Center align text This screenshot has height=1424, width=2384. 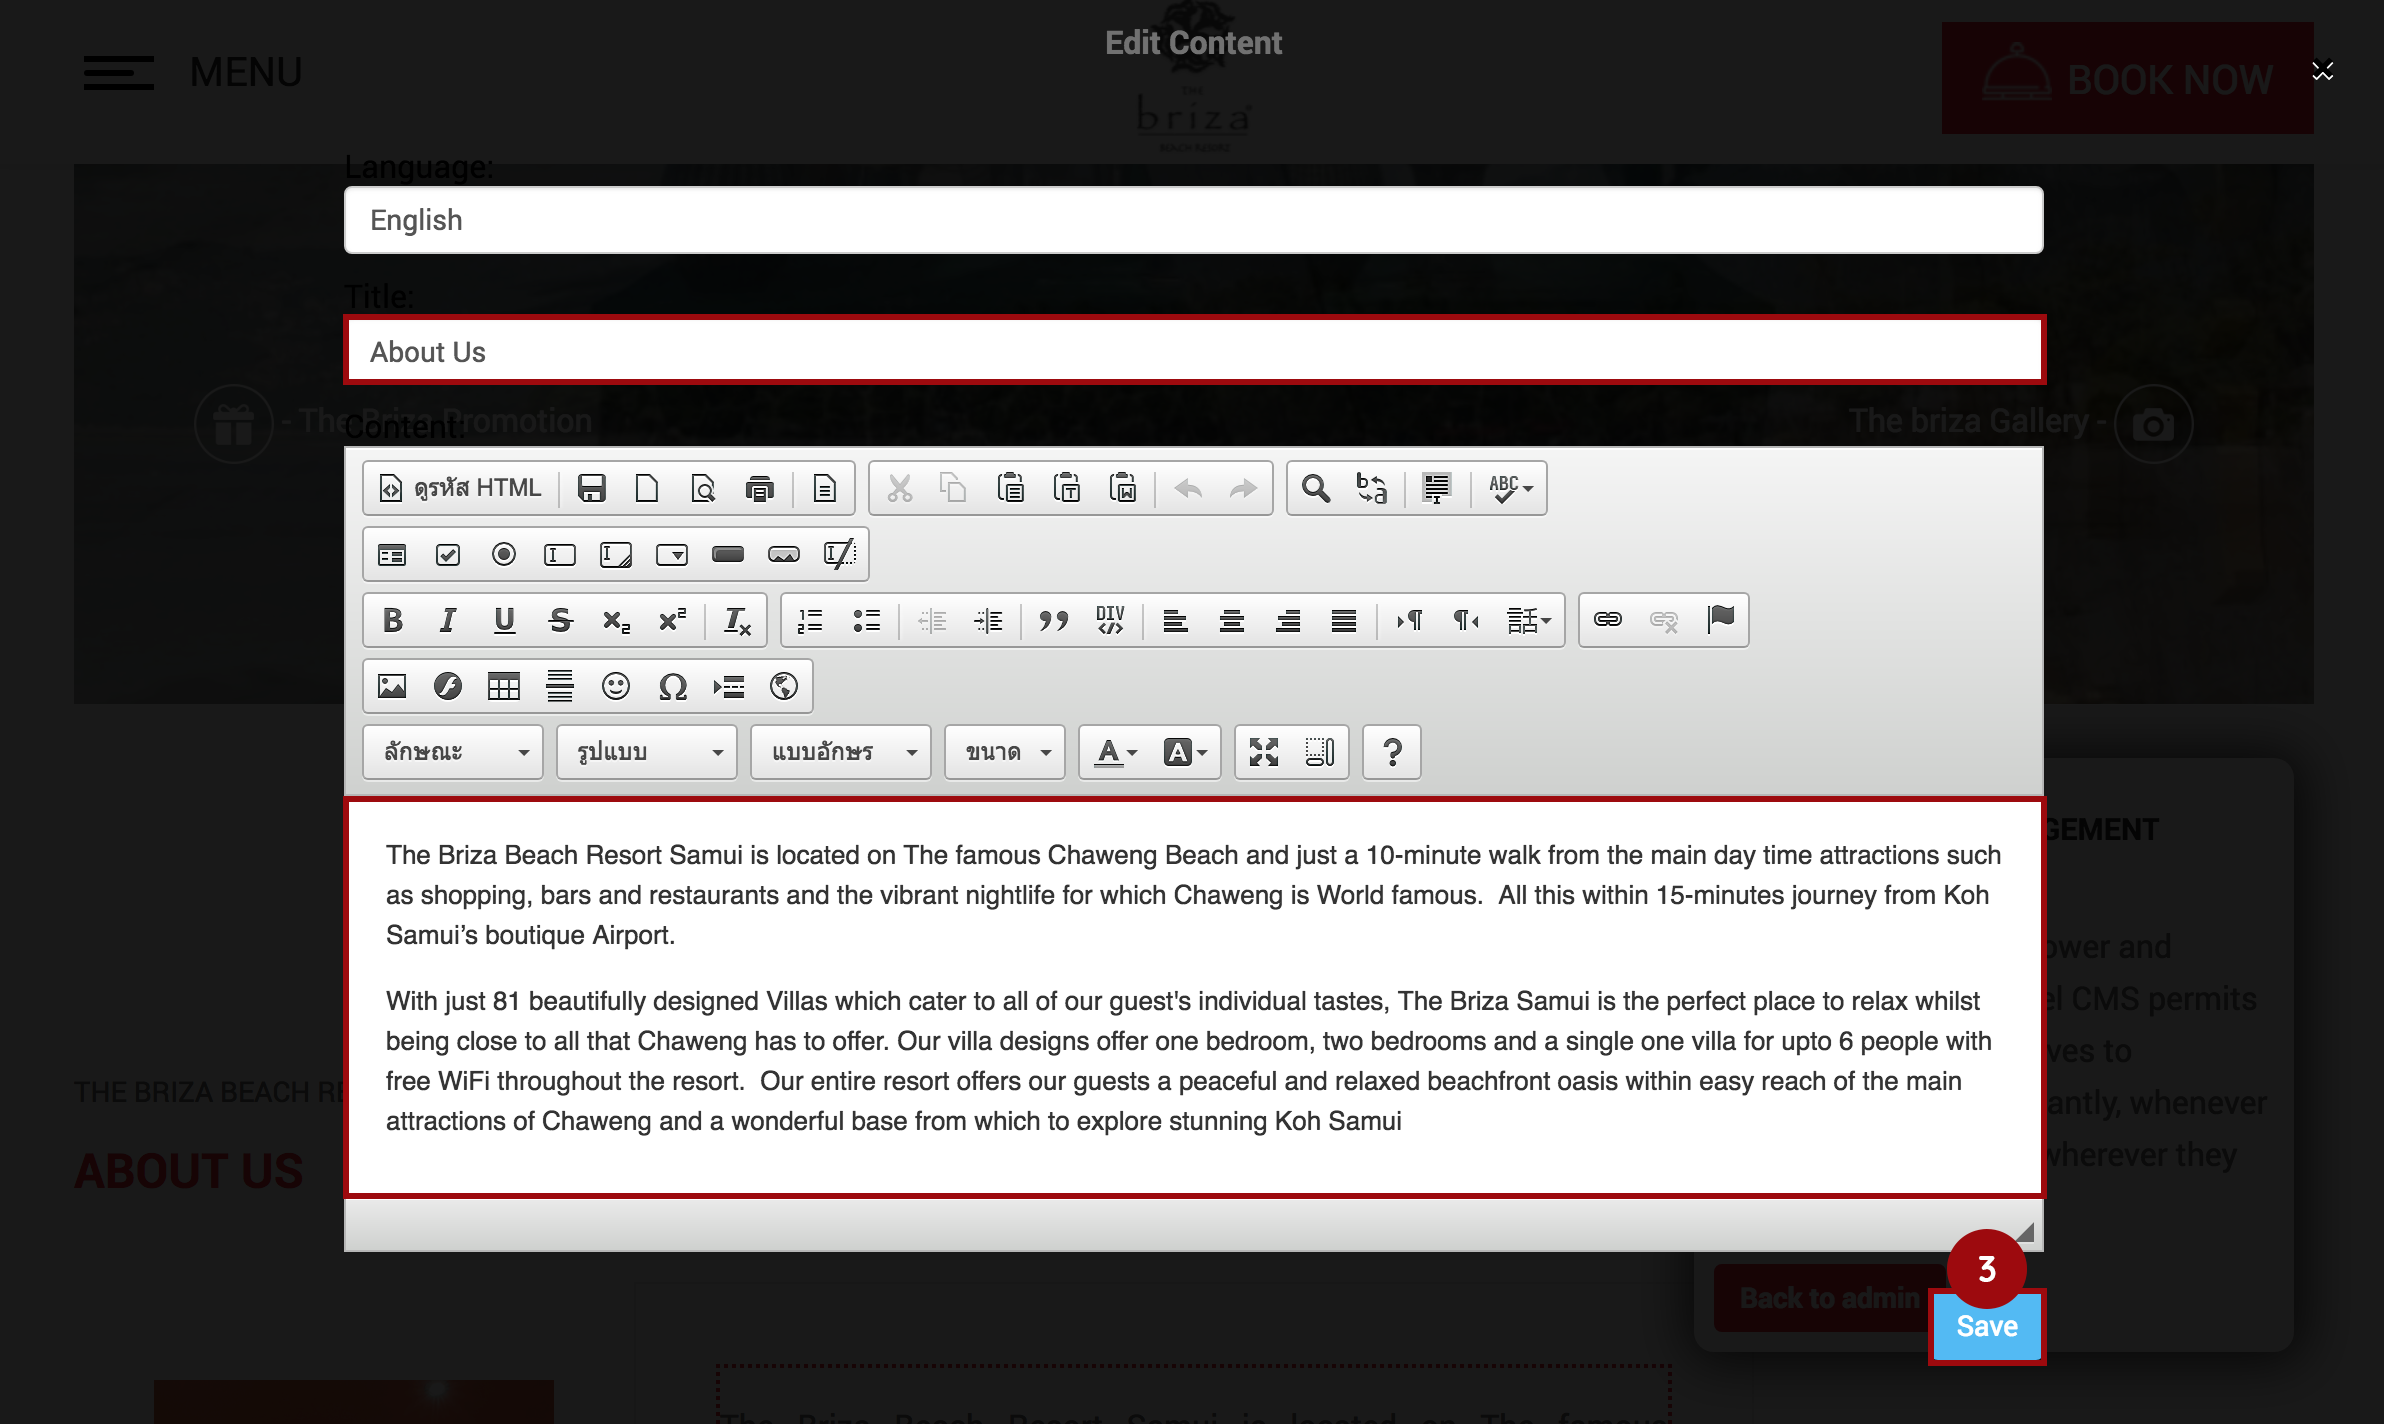click(1231, 620)
